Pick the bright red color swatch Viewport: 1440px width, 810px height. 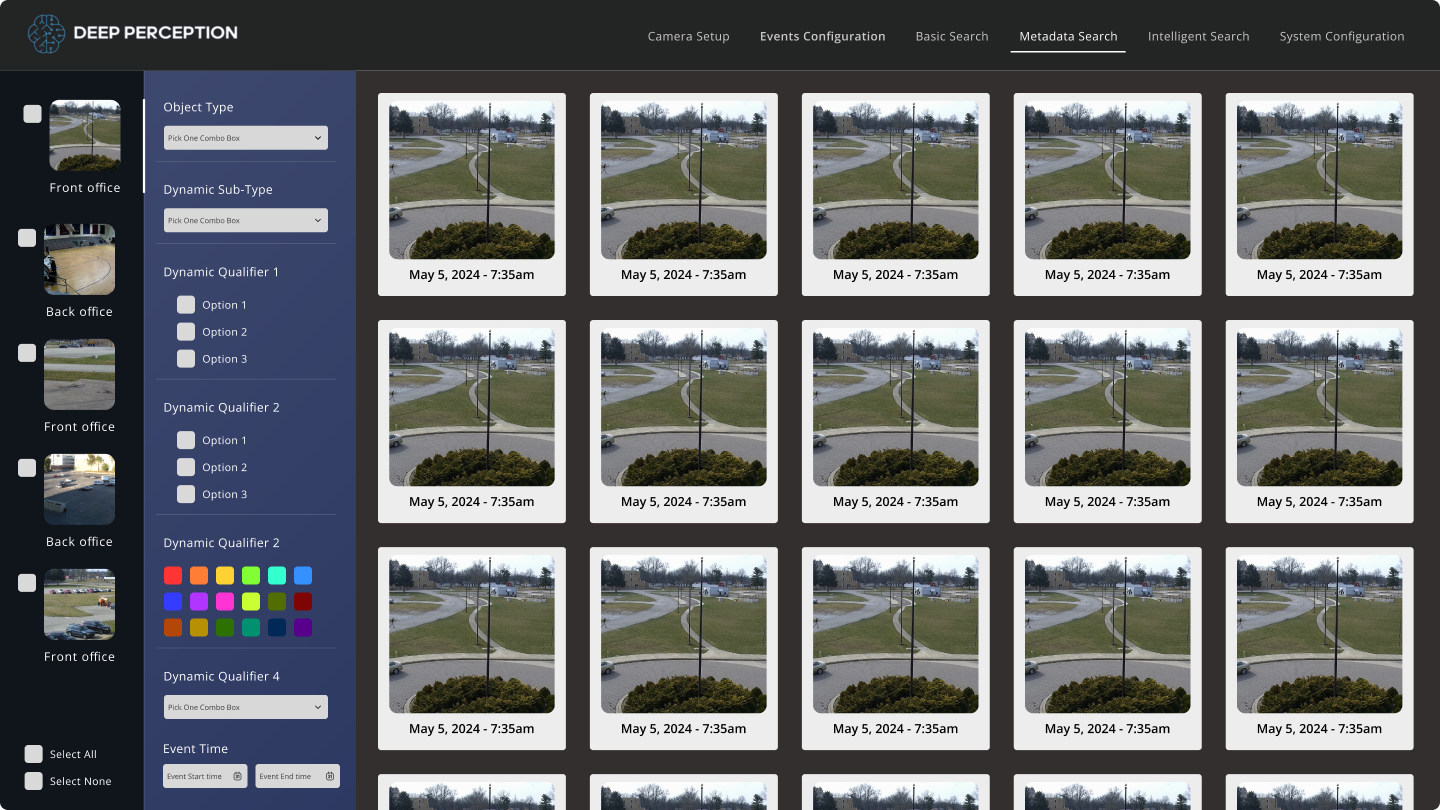coord(173,576)
